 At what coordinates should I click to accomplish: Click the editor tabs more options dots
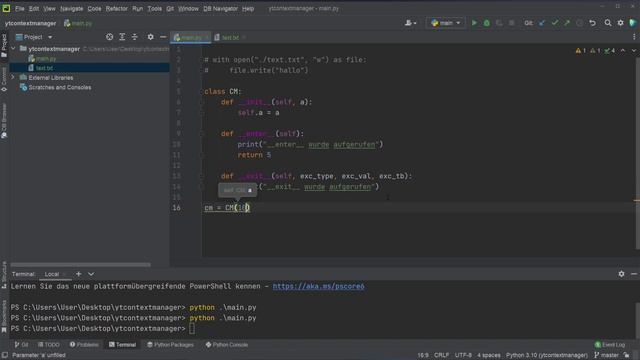(634, 37)
